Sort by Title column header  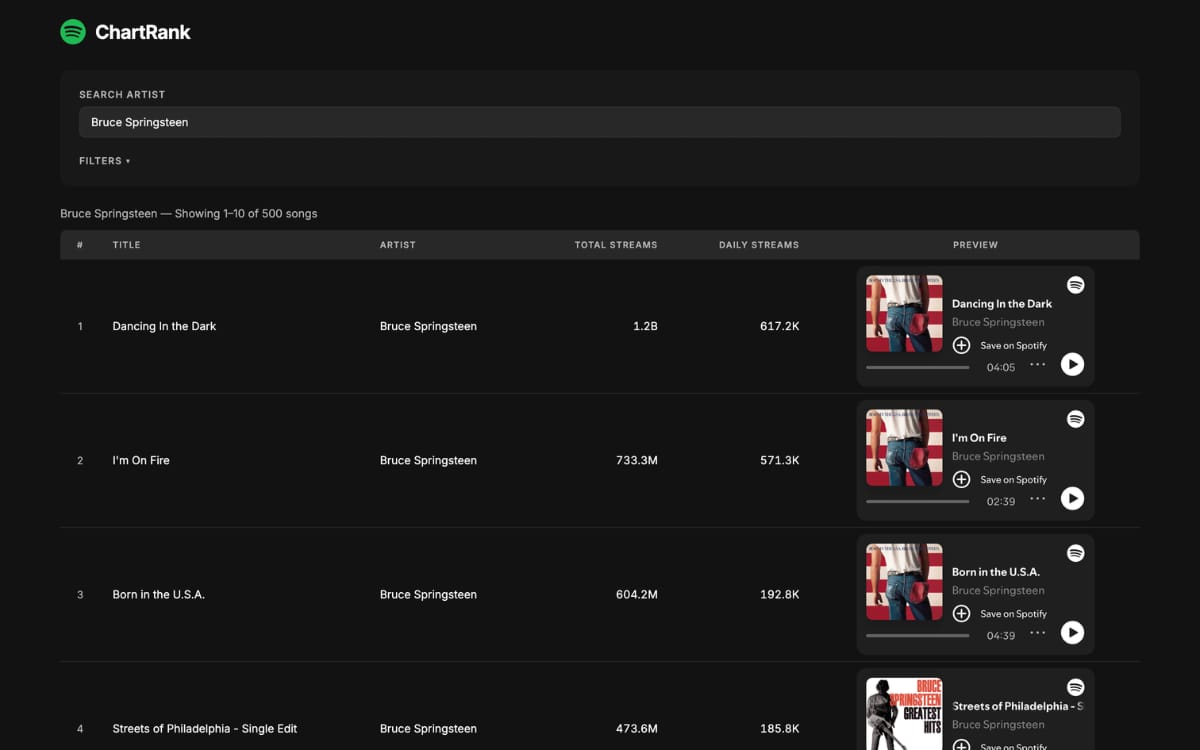[x=127, y=245]
